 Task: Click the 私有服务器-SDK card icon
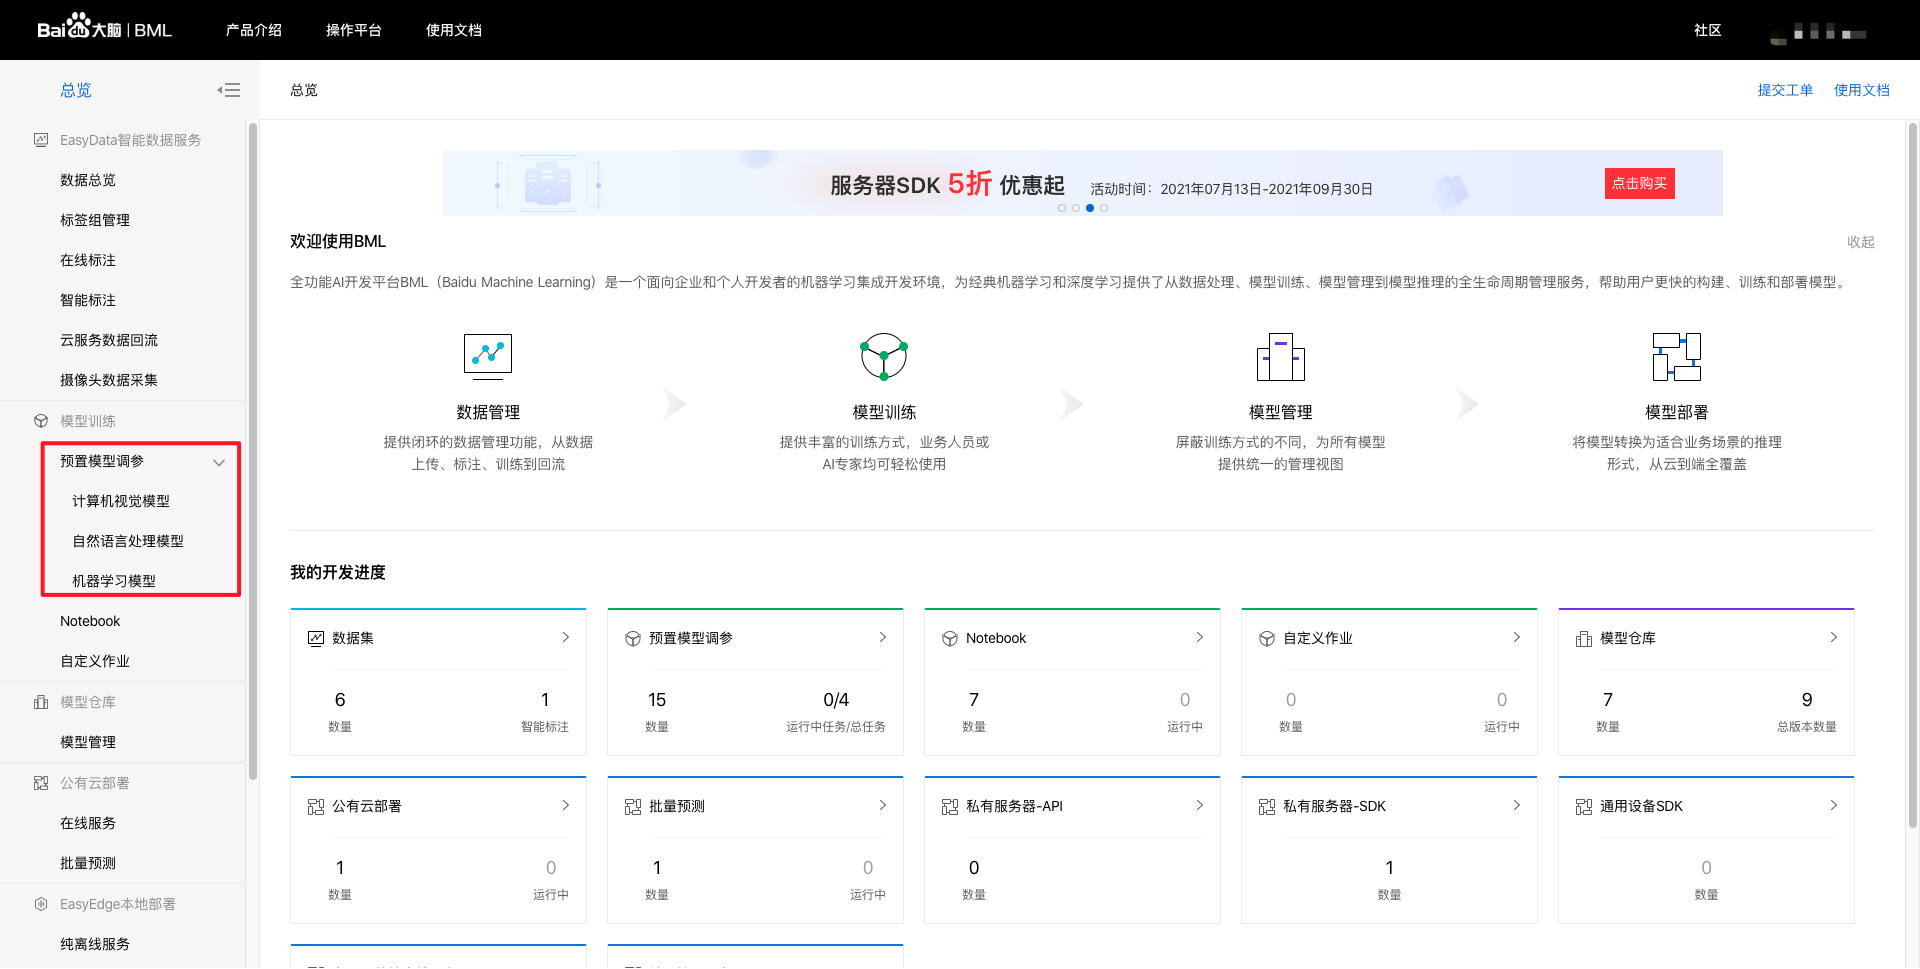point(1267,806)
